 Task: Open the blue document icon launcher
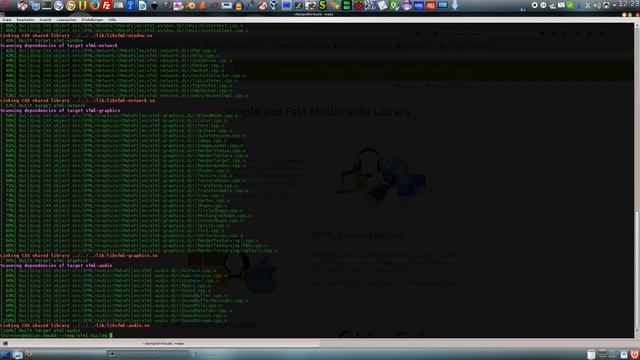point(142,5)
